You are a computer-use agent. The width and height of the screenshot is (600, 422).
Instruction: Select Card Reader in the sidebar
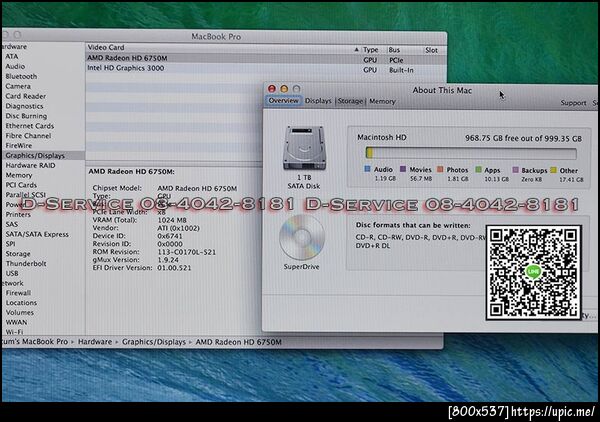(26, 96)
